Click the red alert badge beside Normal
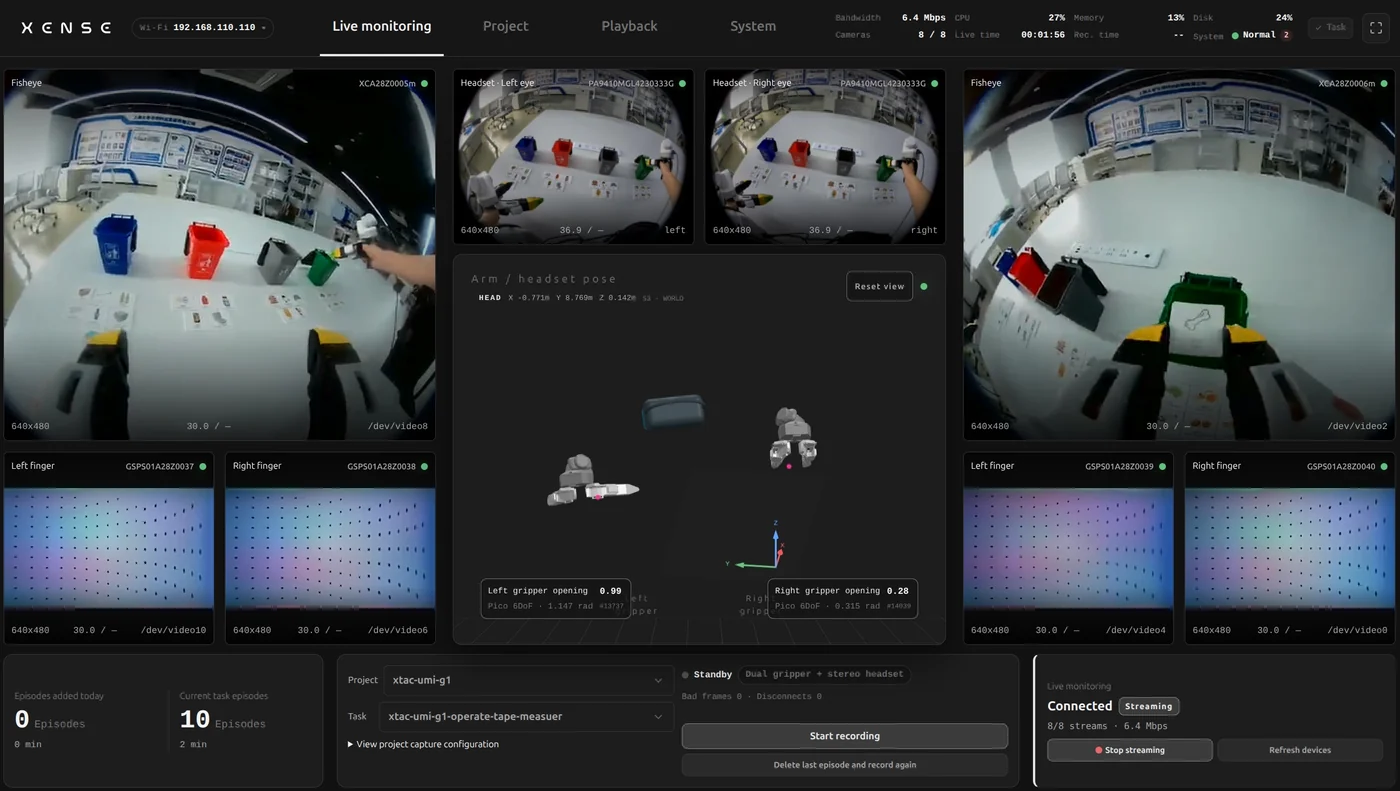This screenshot has height=791, width=1400. tap(1286, 35)
